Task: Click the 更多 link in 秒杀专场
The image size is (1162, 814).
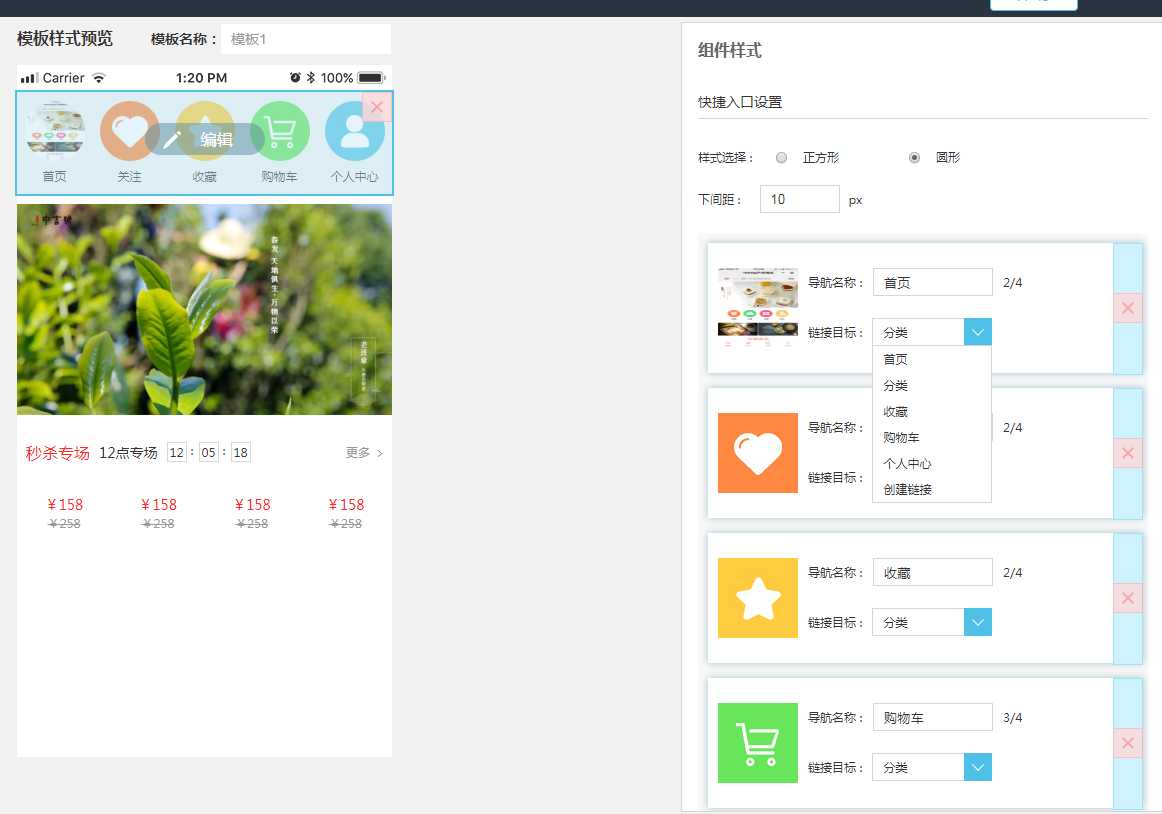Action: [x=364, y=453]
